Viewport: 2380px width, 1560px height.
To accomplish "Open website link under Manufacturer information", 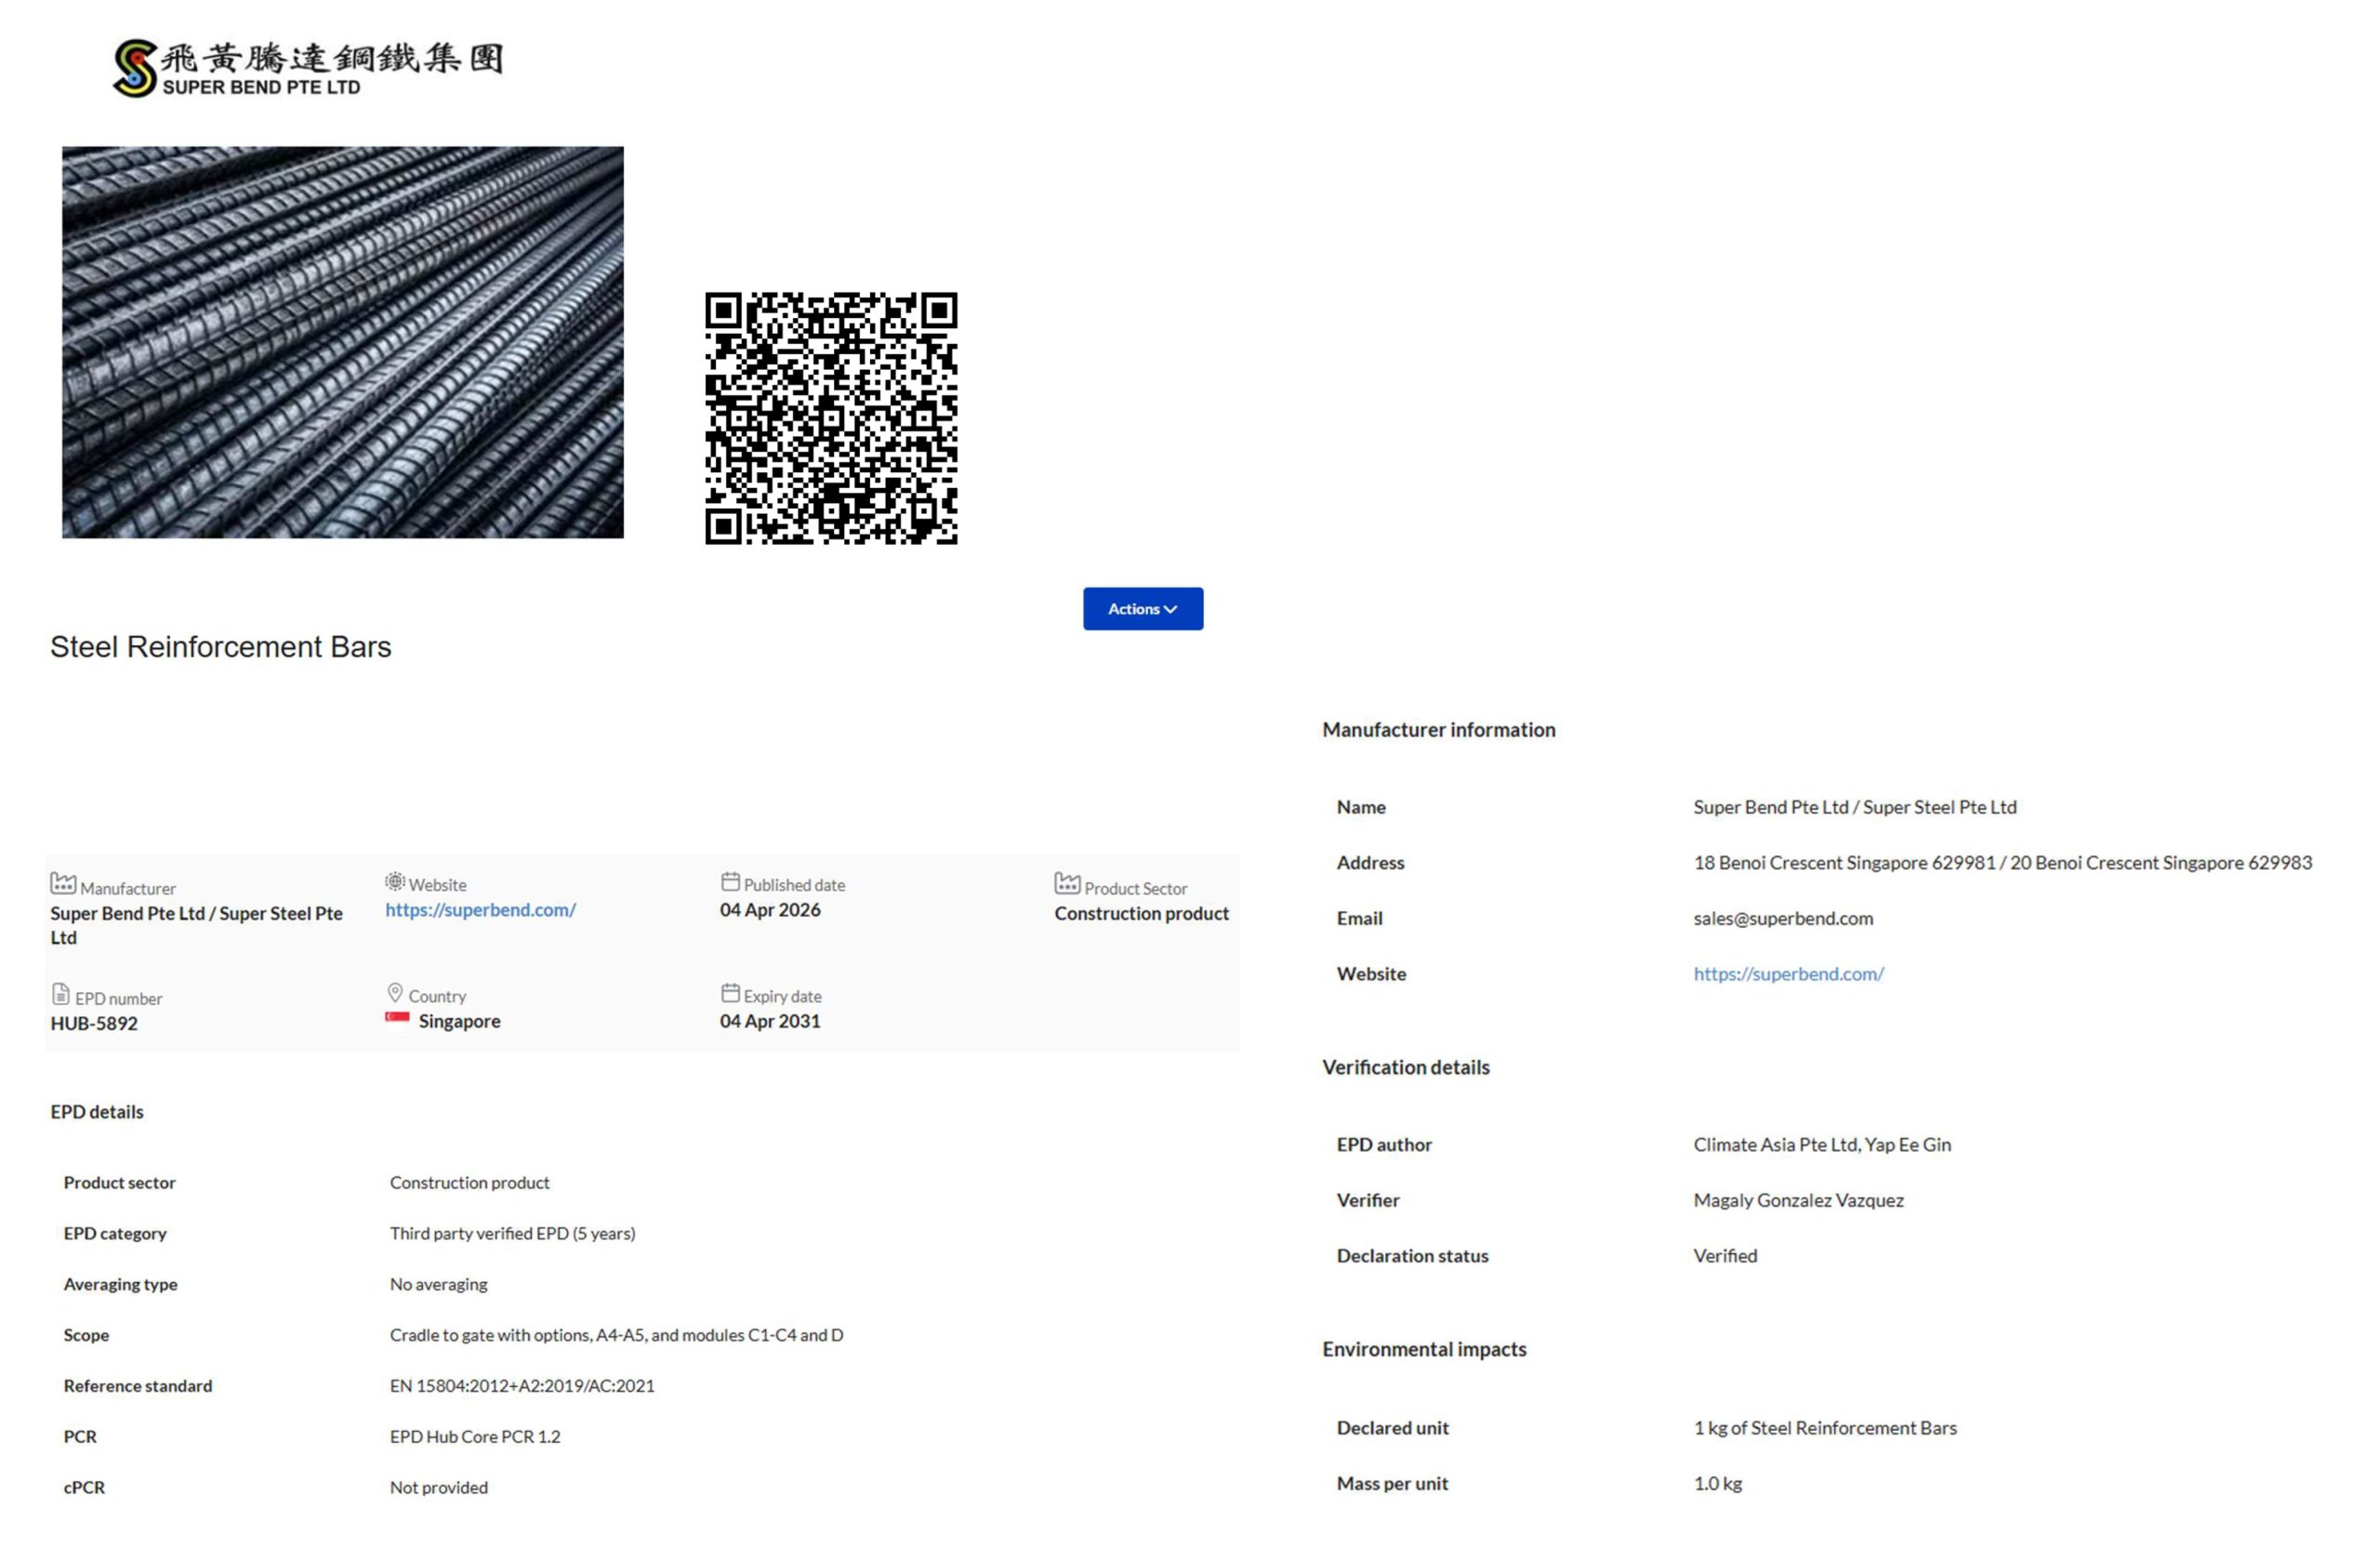I will pos(1788,974).
